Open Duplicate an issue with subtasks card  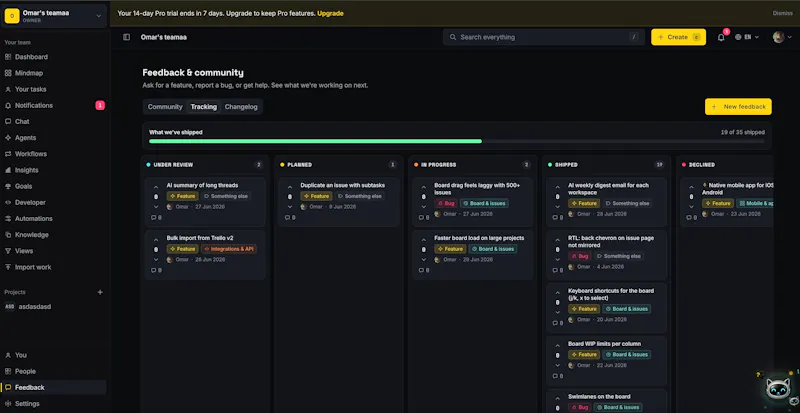339,202
